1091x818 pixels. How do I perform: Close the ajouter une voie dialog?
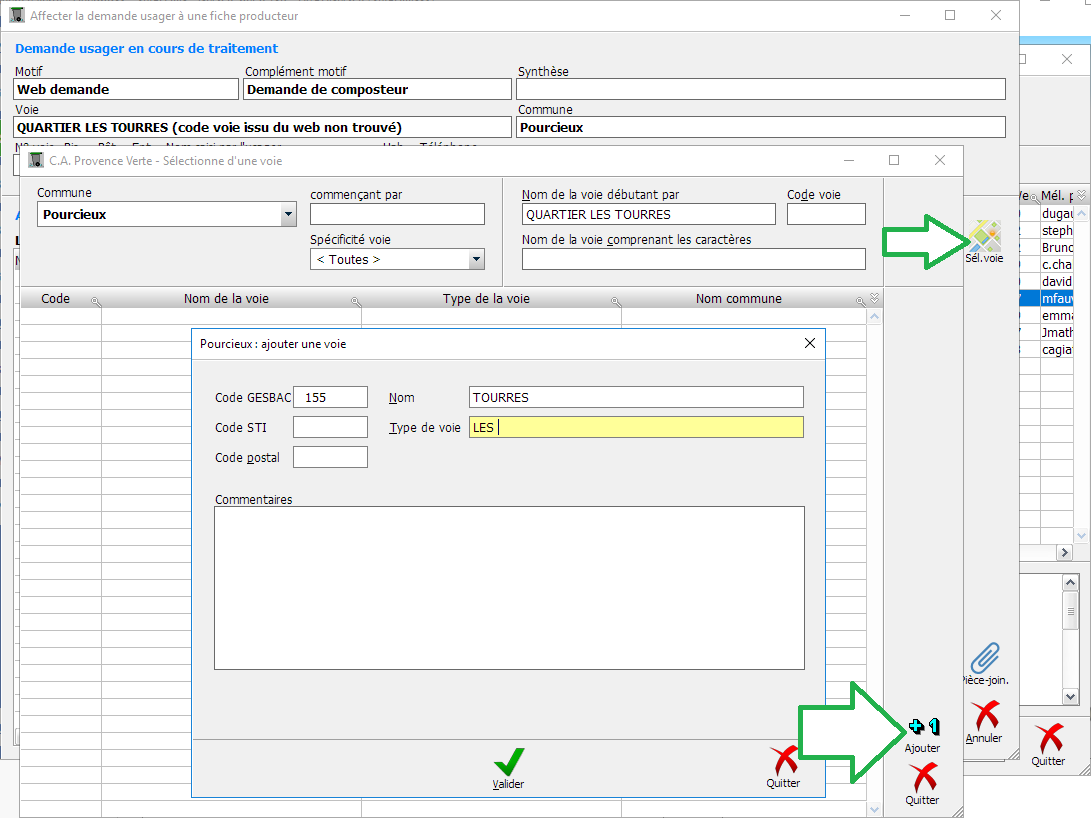tap(809, 343)
